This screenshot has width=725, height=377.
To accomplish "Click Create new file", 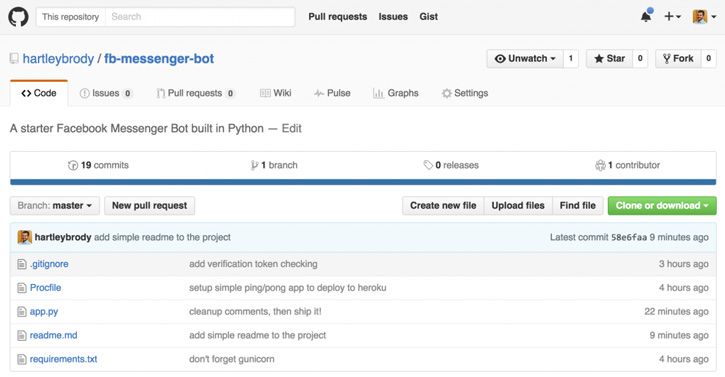I will coord(443,205).
